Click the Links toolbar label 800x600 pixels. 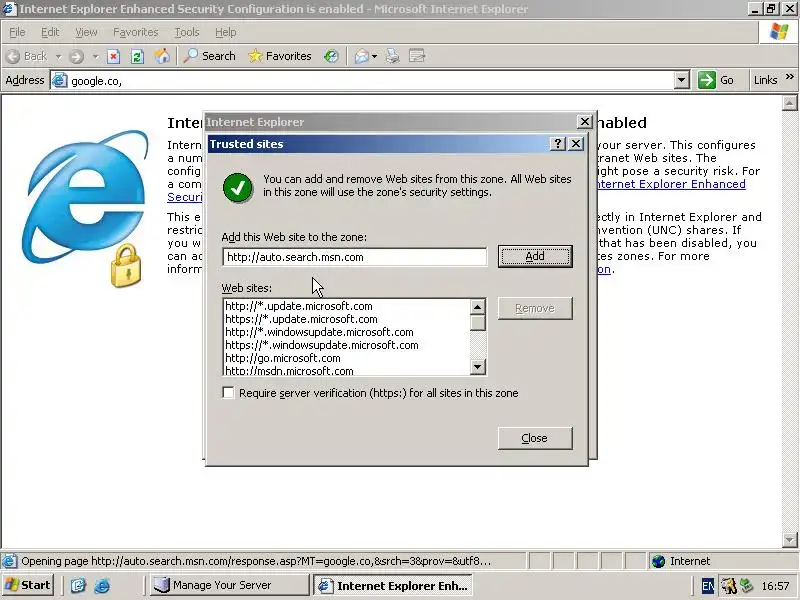click(x=765, y=80)
